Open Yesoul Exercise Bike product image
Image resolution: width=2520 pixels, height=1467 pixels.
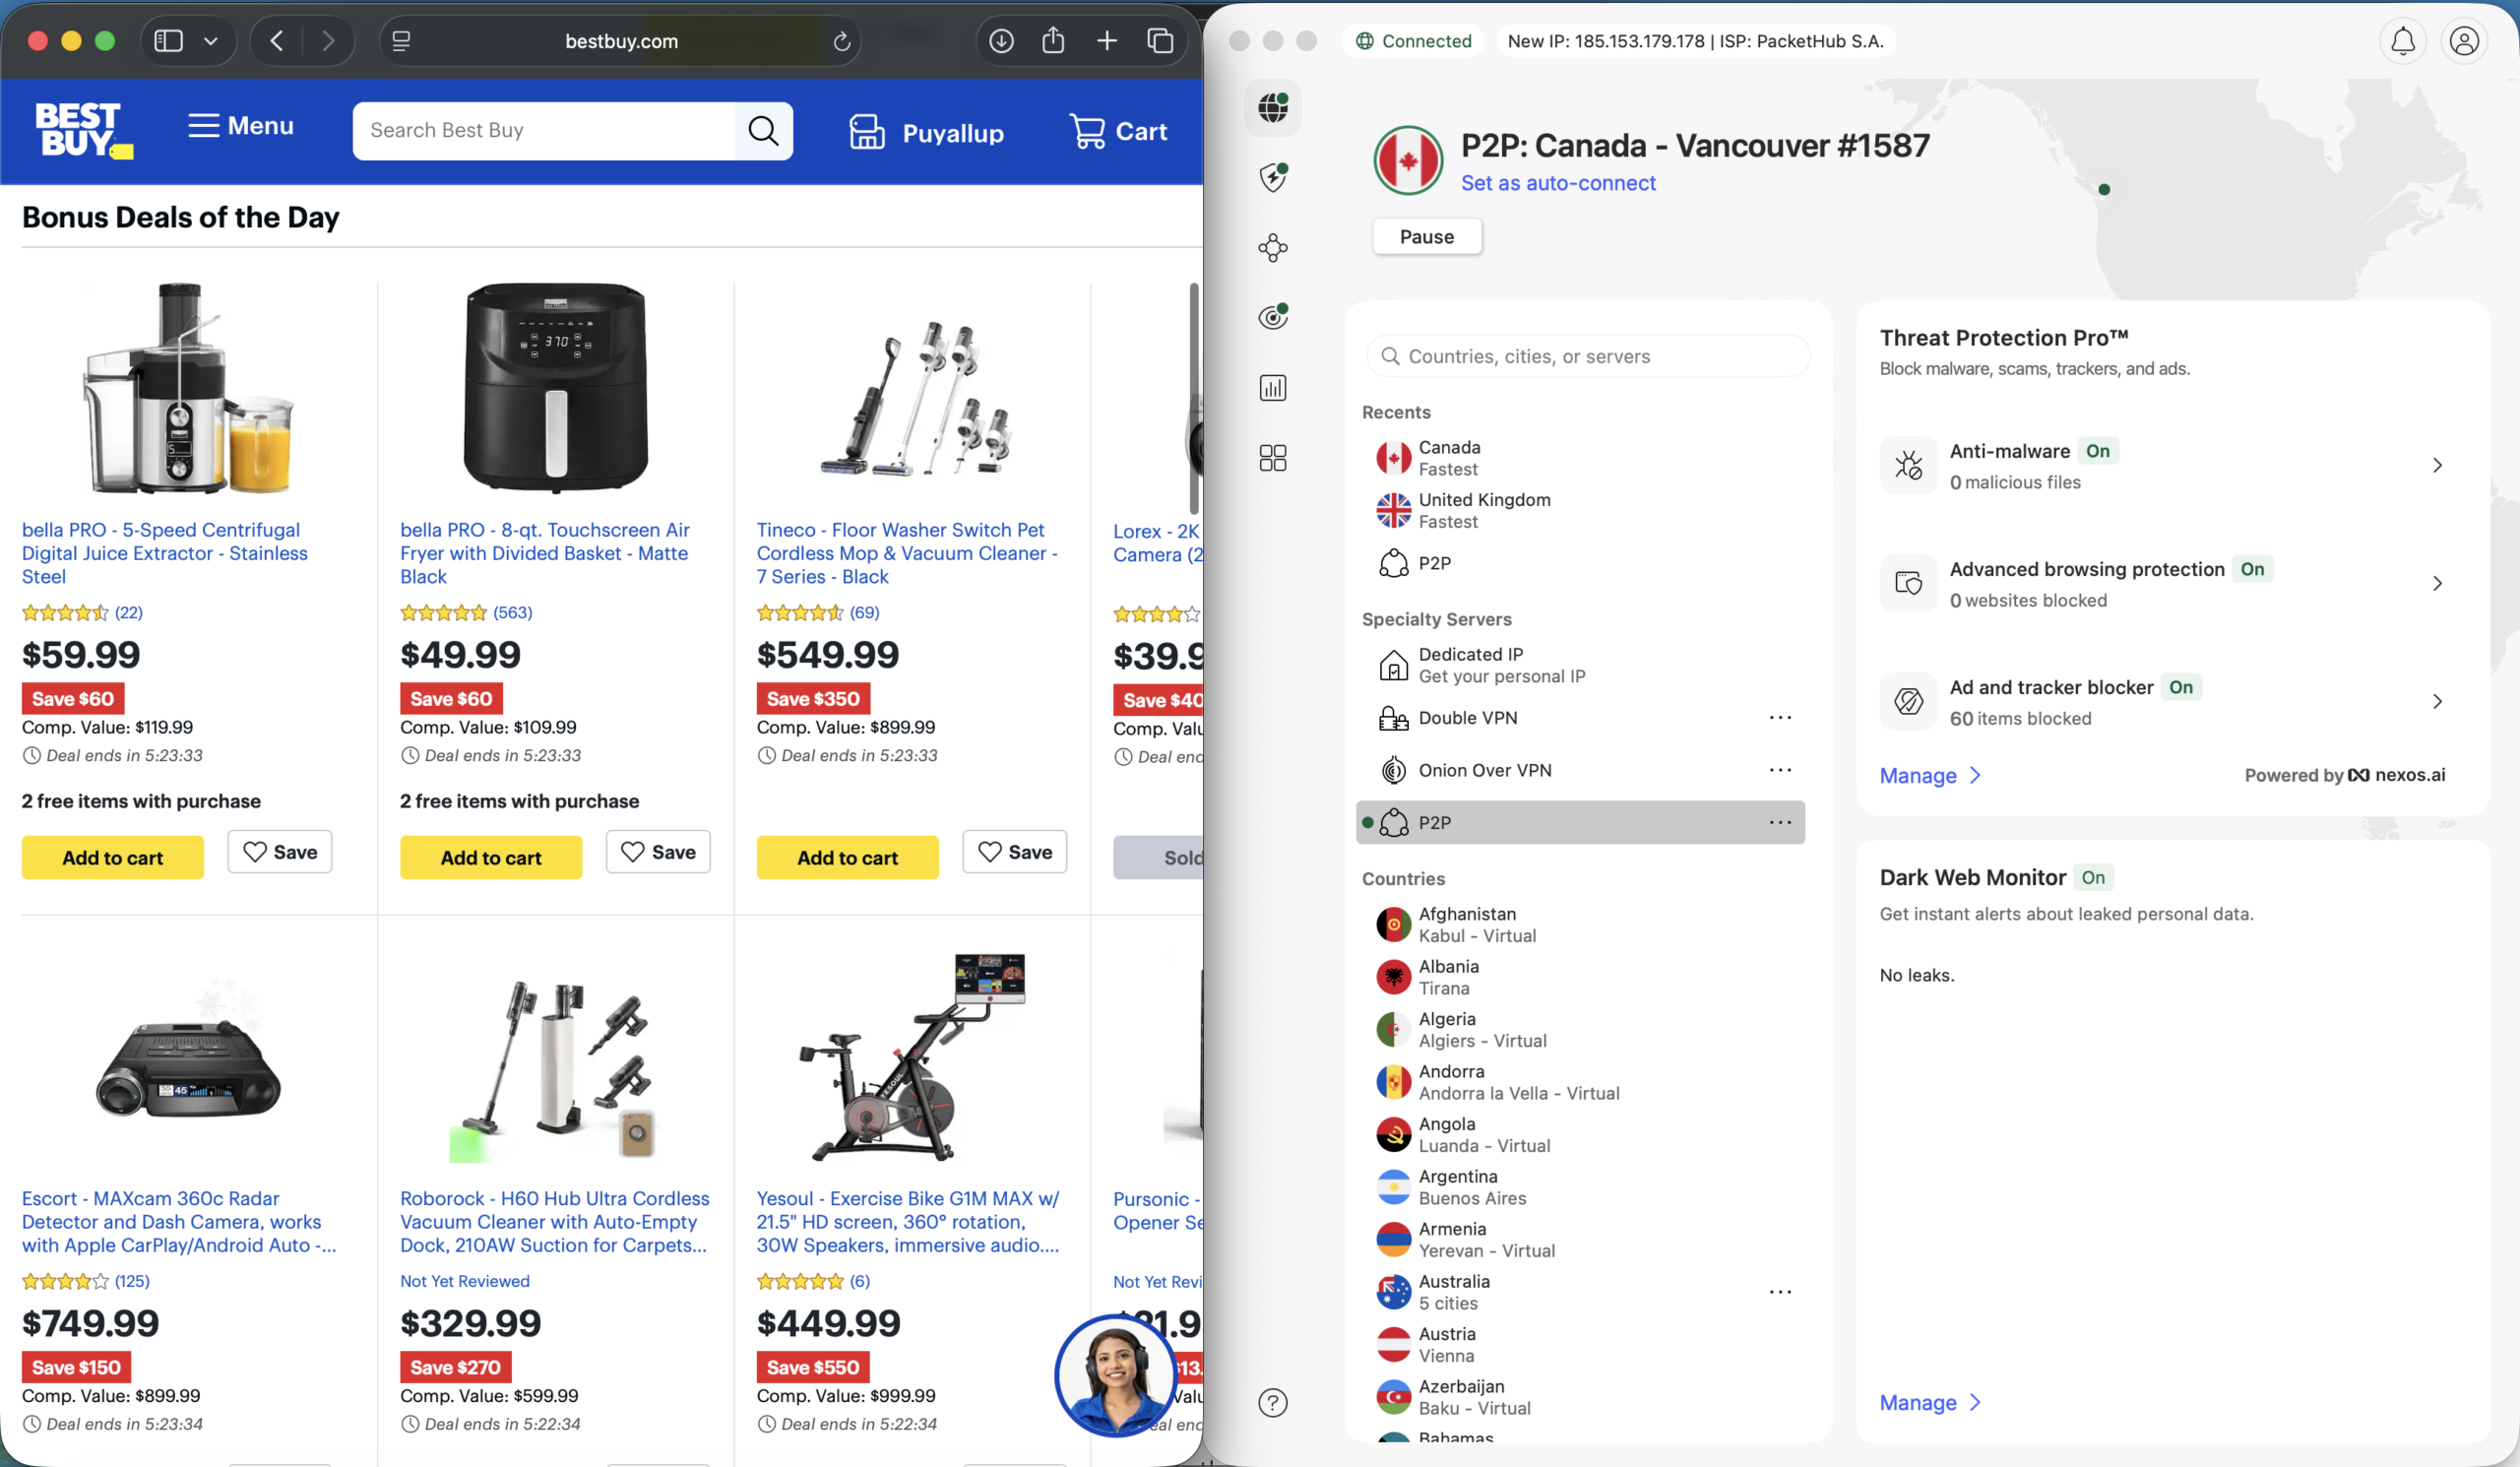coord(913,1056)
